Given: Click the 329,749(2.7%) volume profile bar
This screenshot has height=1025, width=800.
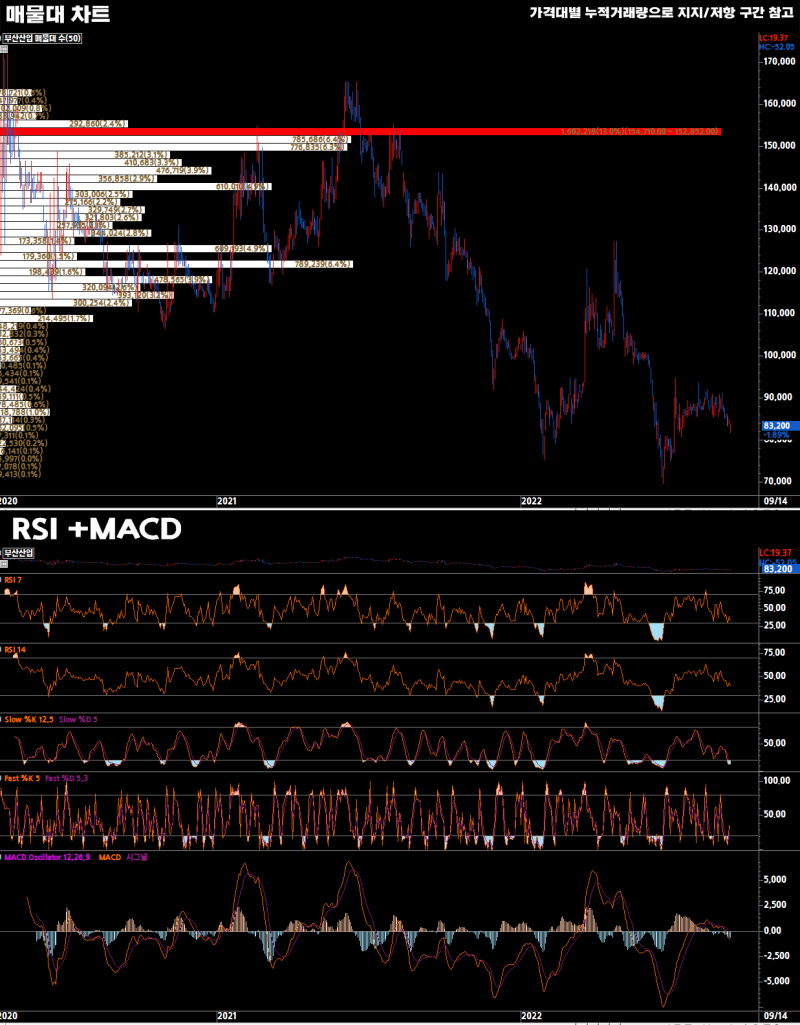Looking at the screenshot, I should [x=73, y=210].
